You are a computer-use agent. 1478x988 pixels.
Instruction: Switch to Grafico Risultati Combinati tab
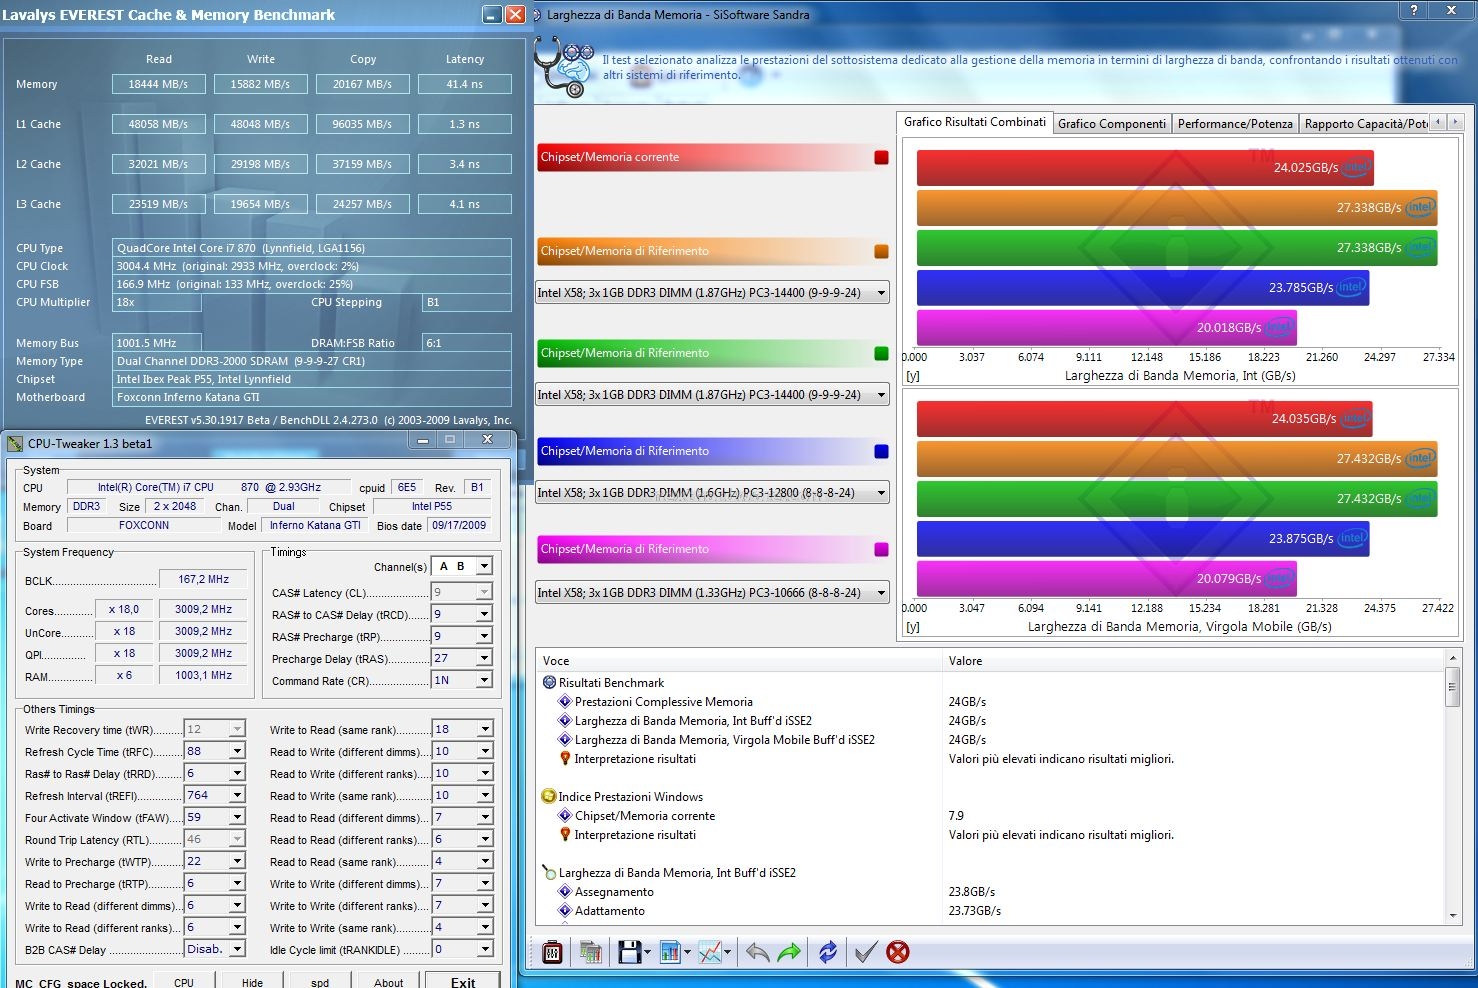(x=974, y=122)
